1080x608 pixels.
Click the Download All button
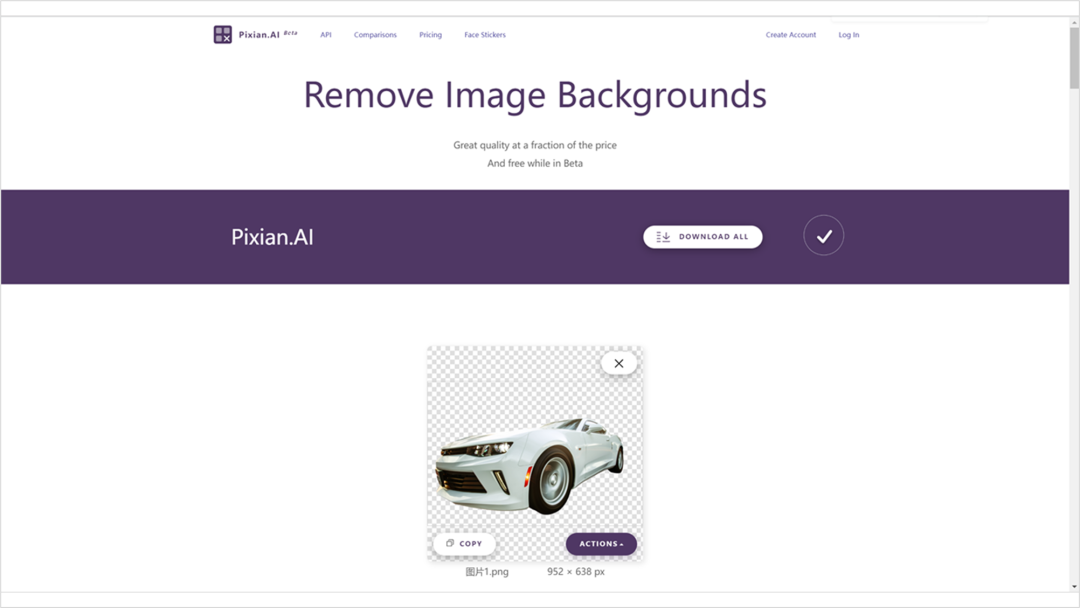coord(703,237)
